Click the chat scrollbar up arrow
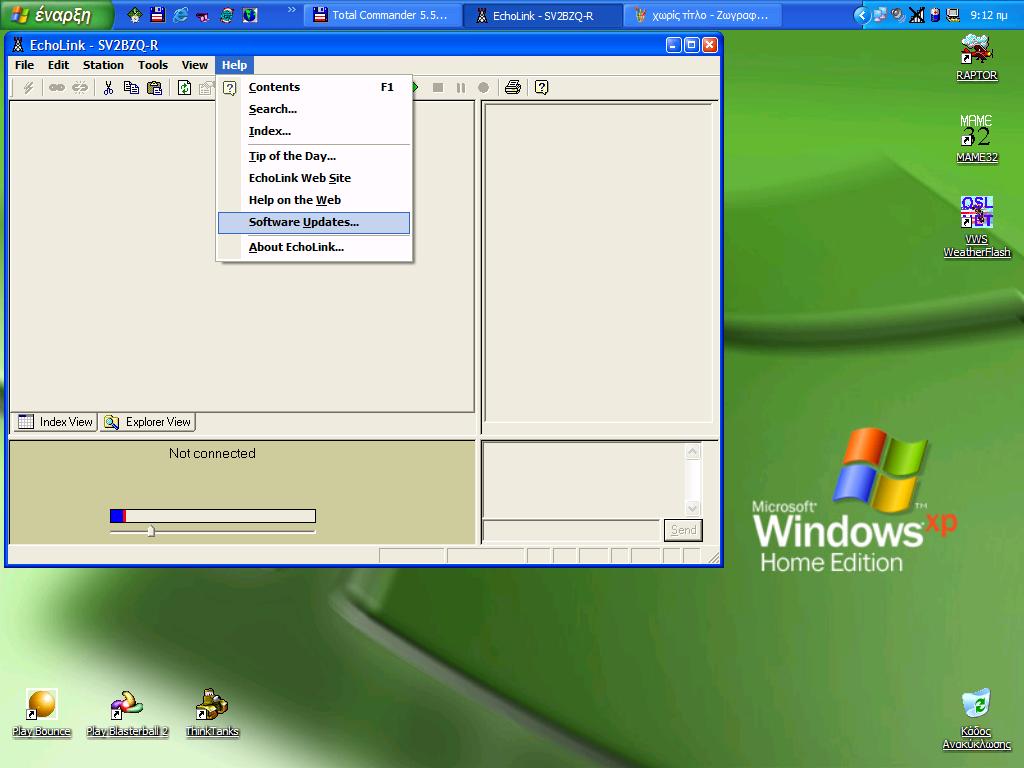Viewport: 1024px width, 768px height. point(693,451)
